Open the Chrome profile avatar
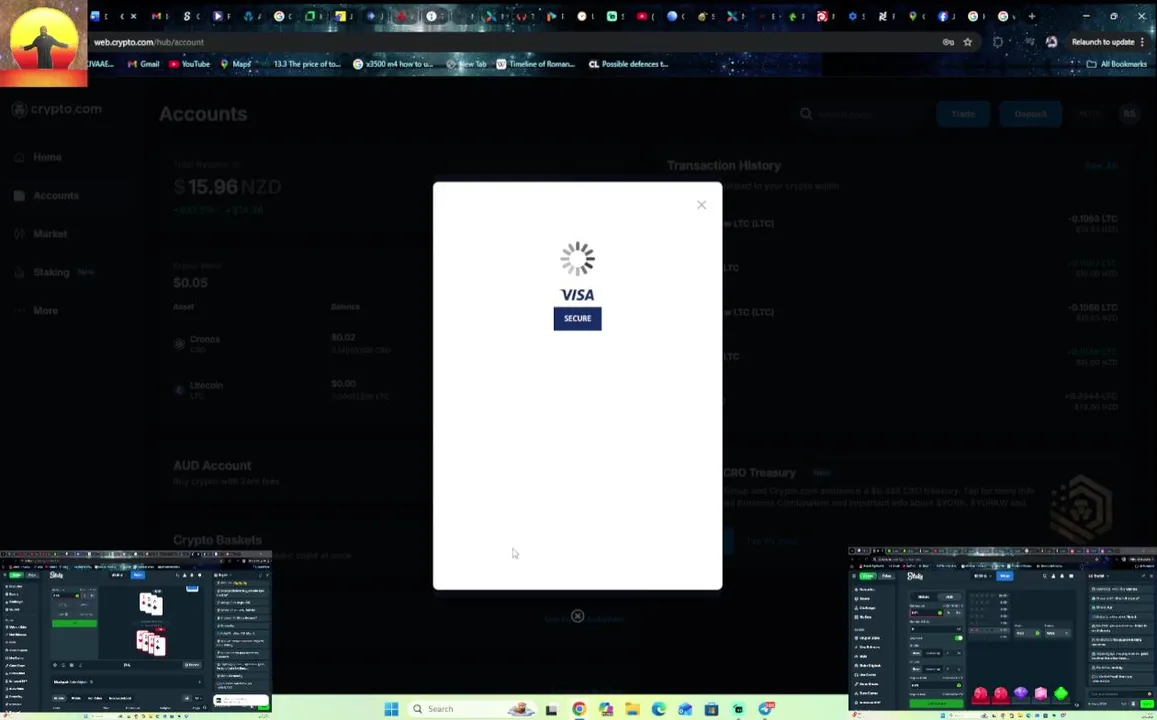This screenshot has width=1157, height=720. point(1051,42)
